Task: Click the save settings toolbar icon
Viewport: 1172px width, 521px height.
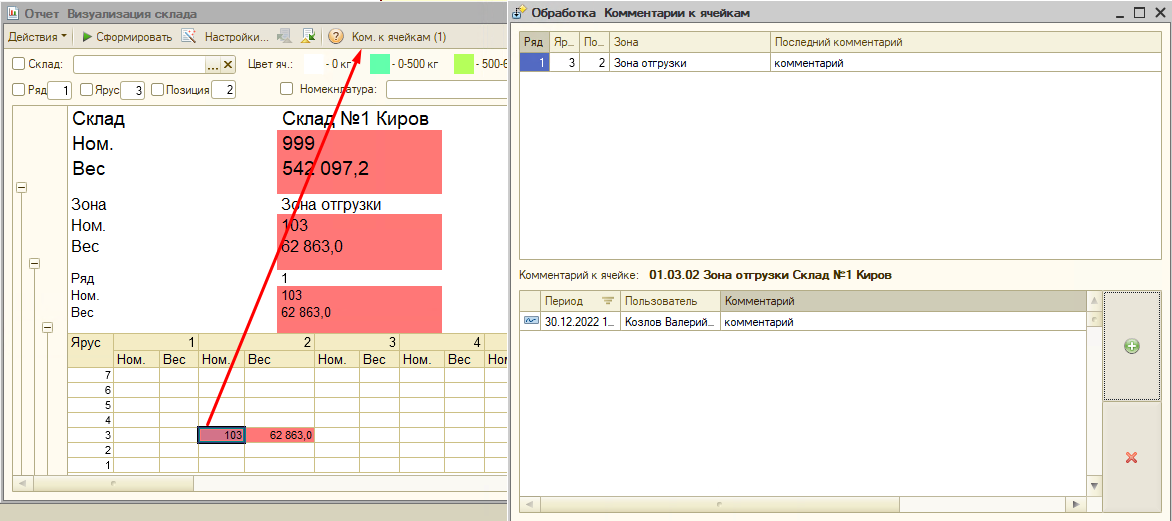Action: [x=308, y=36]
